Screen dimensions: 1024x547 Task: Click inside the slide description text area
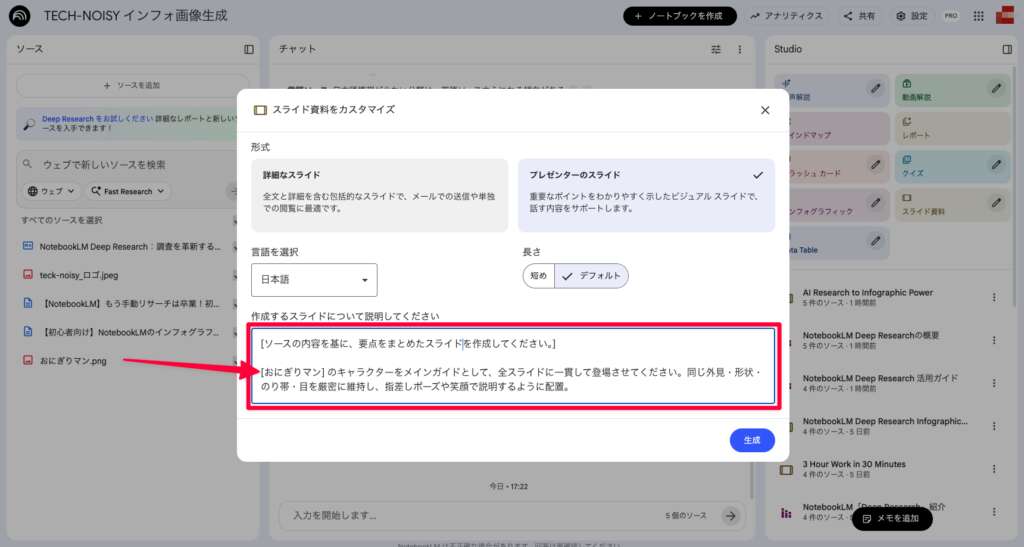[513, 366]
